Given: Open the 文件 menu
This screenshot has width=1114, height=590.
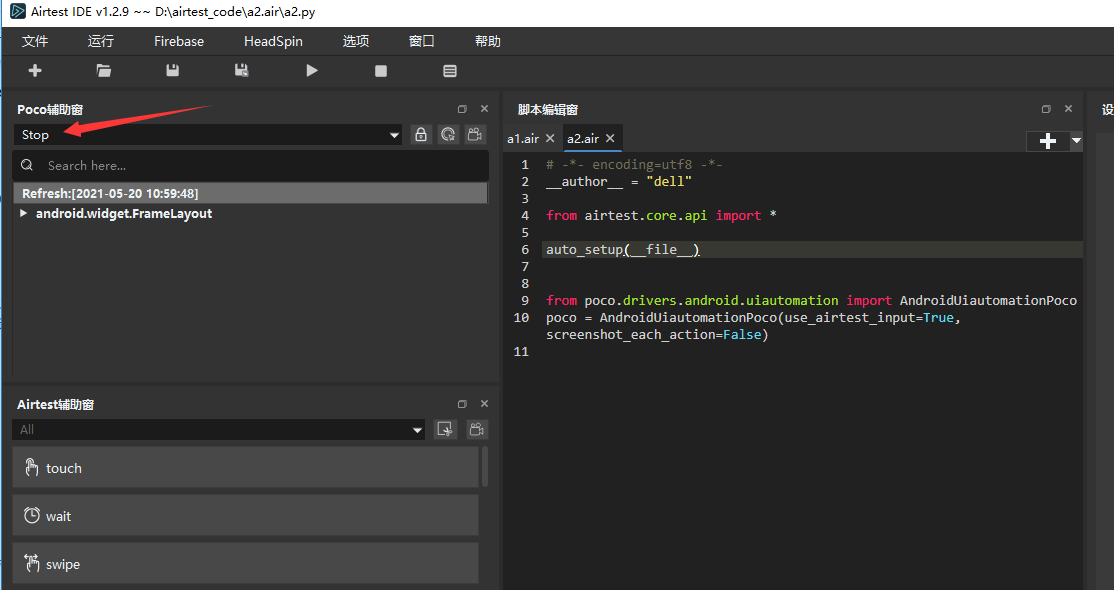Looking at the screenshot, I should (35, 41).
